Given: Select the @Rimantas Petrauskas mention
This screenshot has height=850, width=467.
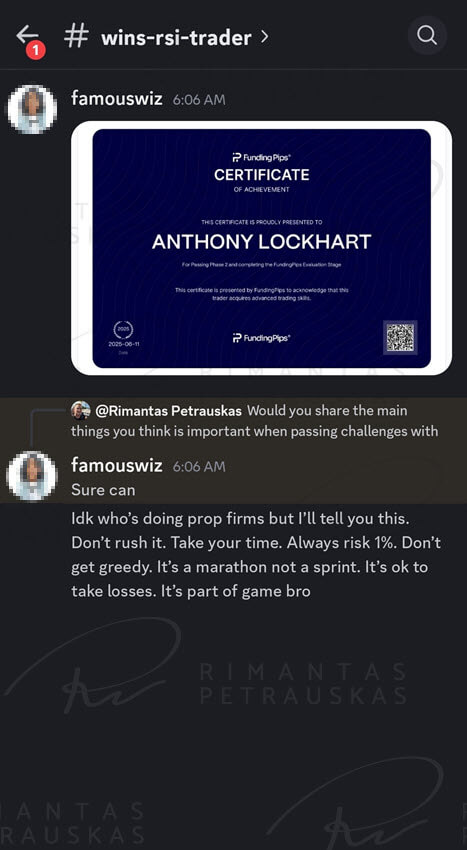Looking at the screenshot, I should tap(168, 410).
